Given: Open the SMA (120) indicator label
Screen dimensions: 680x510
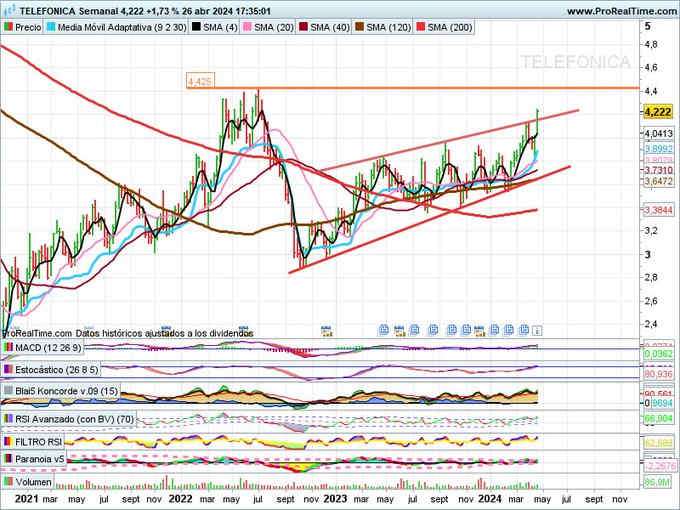Looking at the screenshot, I should 388,27.
